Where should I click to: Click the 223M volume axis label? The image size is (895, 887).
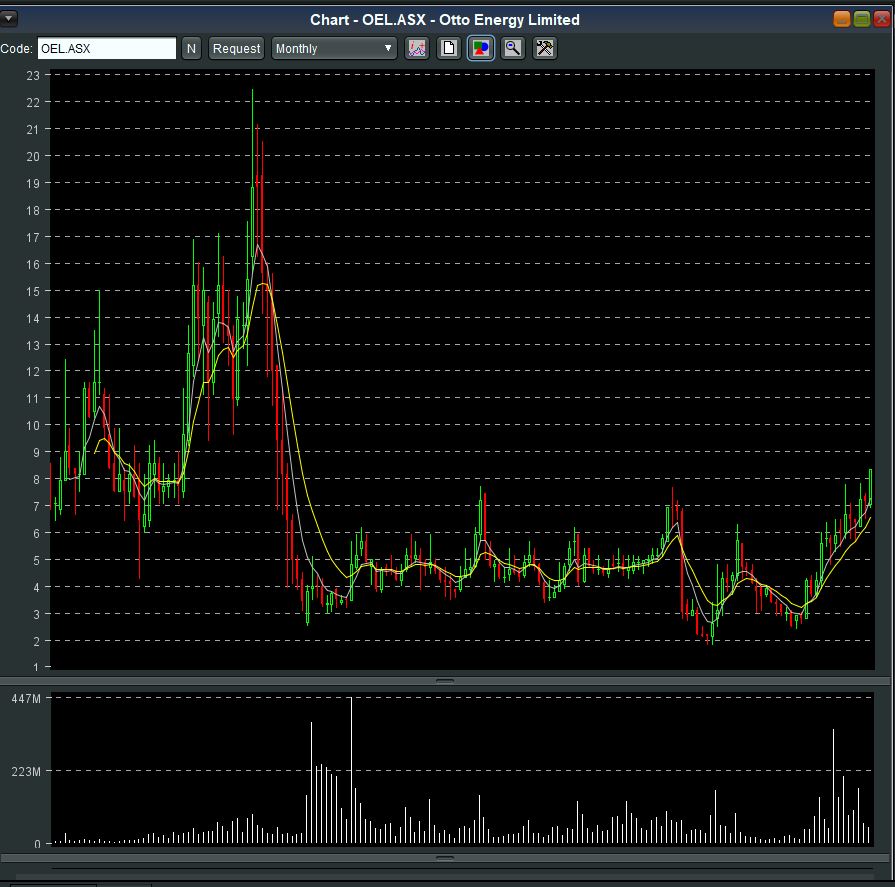click(26, 772)
